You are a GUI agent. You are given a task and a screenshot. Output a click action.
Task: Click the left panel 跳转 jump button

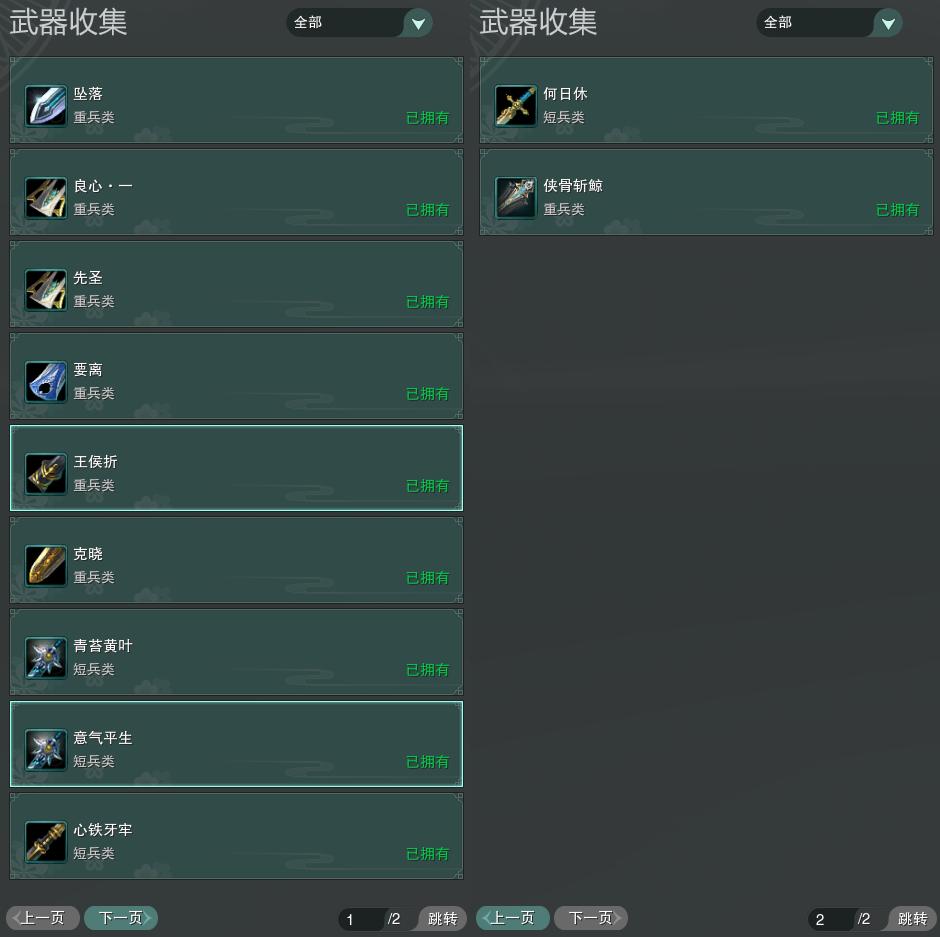pyautogui.click(x=442, y=918)
